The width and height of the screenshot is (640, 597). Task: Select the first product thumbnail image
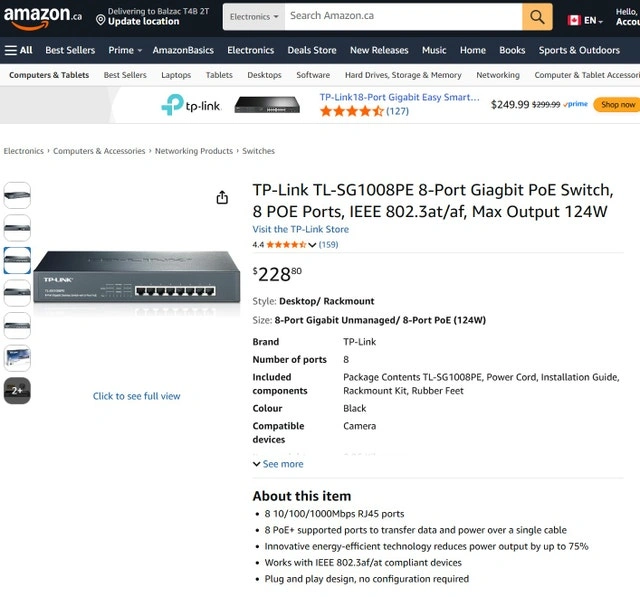(18, 195)
